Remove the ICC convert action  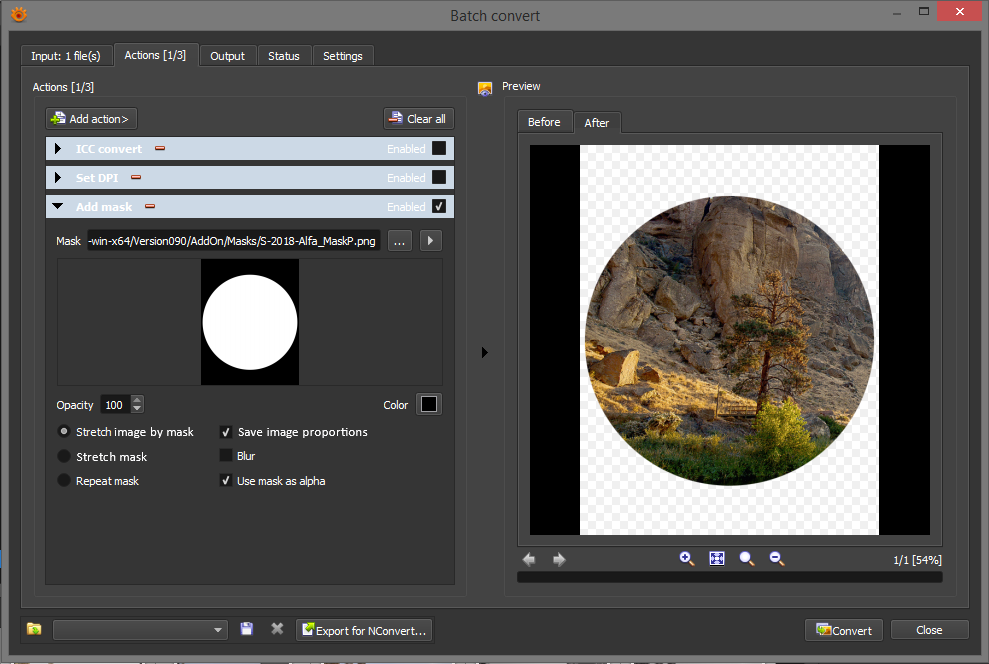click(160, 149)
